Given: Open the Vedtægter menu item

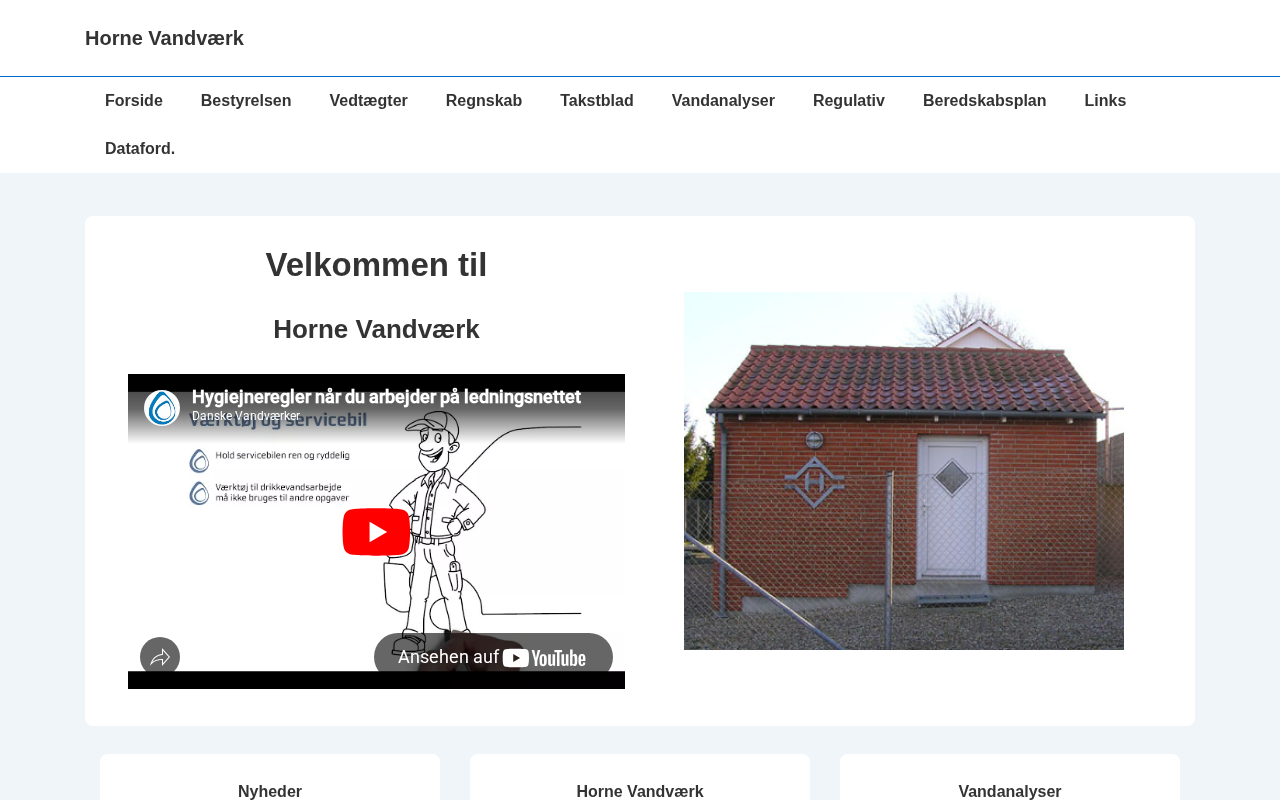Looking at the screenshot, I should (x=369, y=101).
